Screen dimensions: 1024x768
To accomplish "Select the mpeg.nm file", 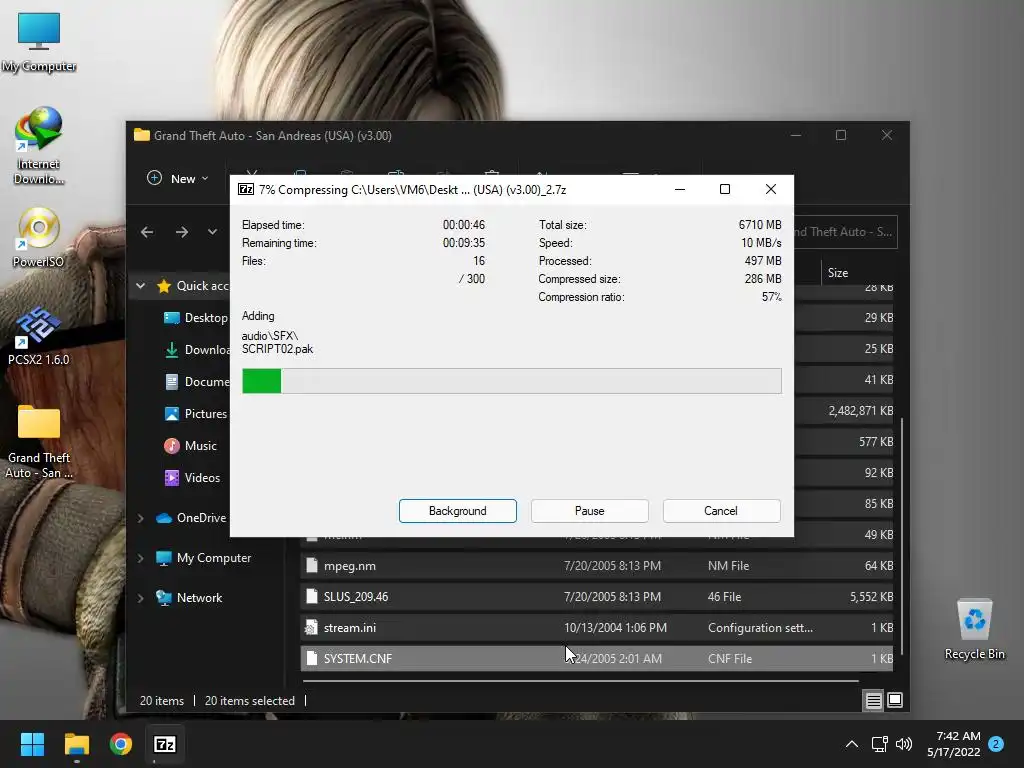I will click(596, 566).
